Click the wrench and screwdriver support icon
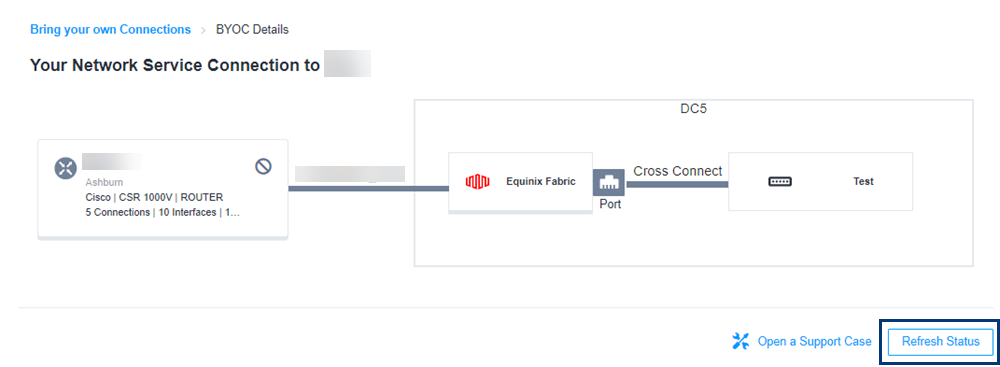 740,341
